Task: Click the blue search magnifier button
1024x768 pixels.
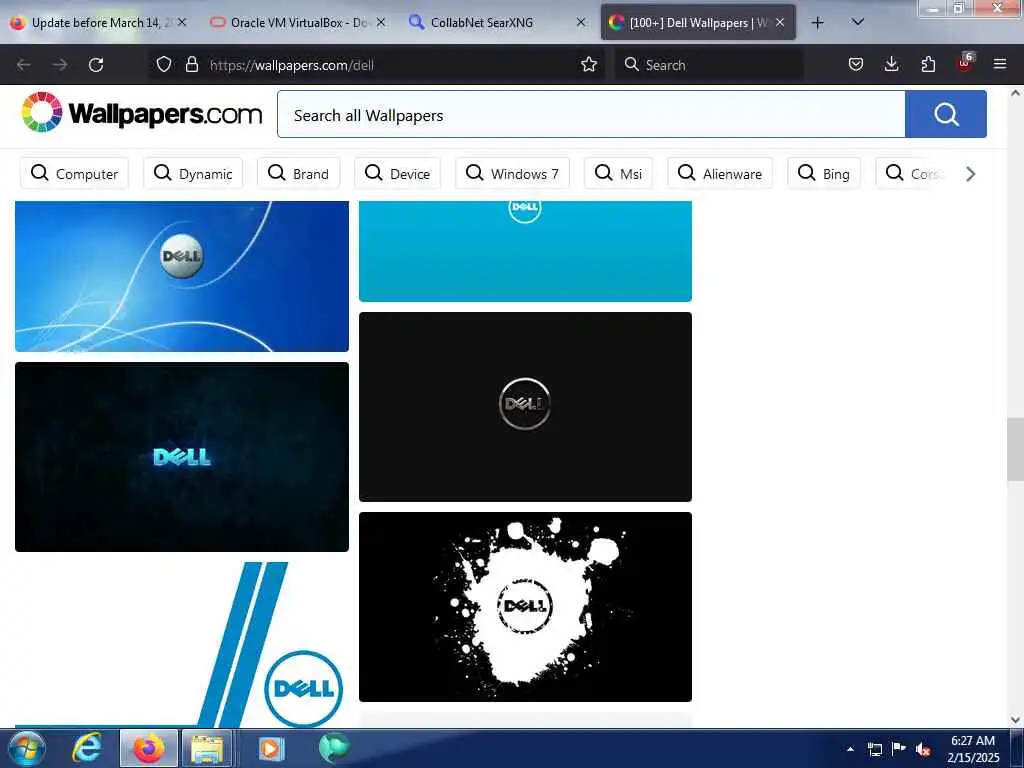Action: pos(946,114)
